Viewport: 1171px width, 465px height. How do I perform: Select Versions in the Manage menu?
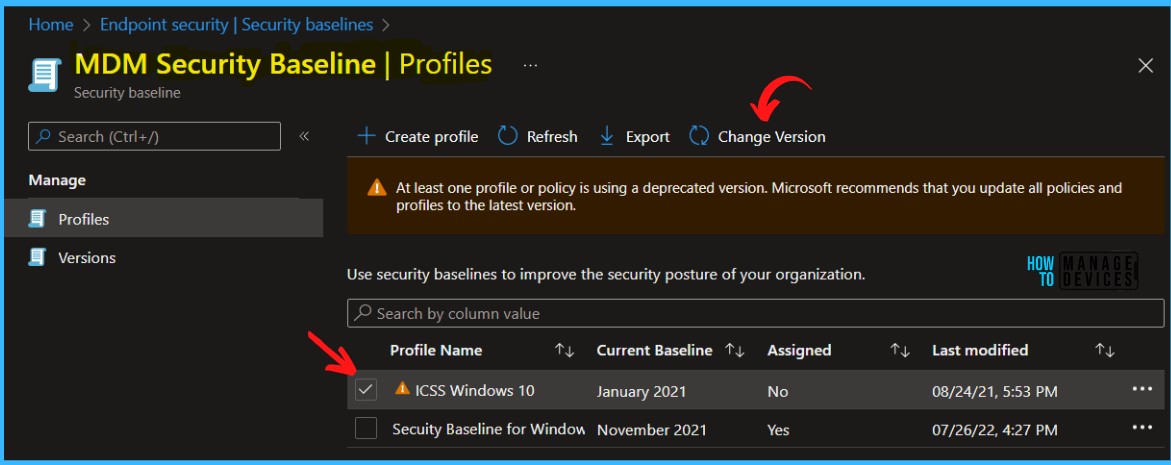164,258
